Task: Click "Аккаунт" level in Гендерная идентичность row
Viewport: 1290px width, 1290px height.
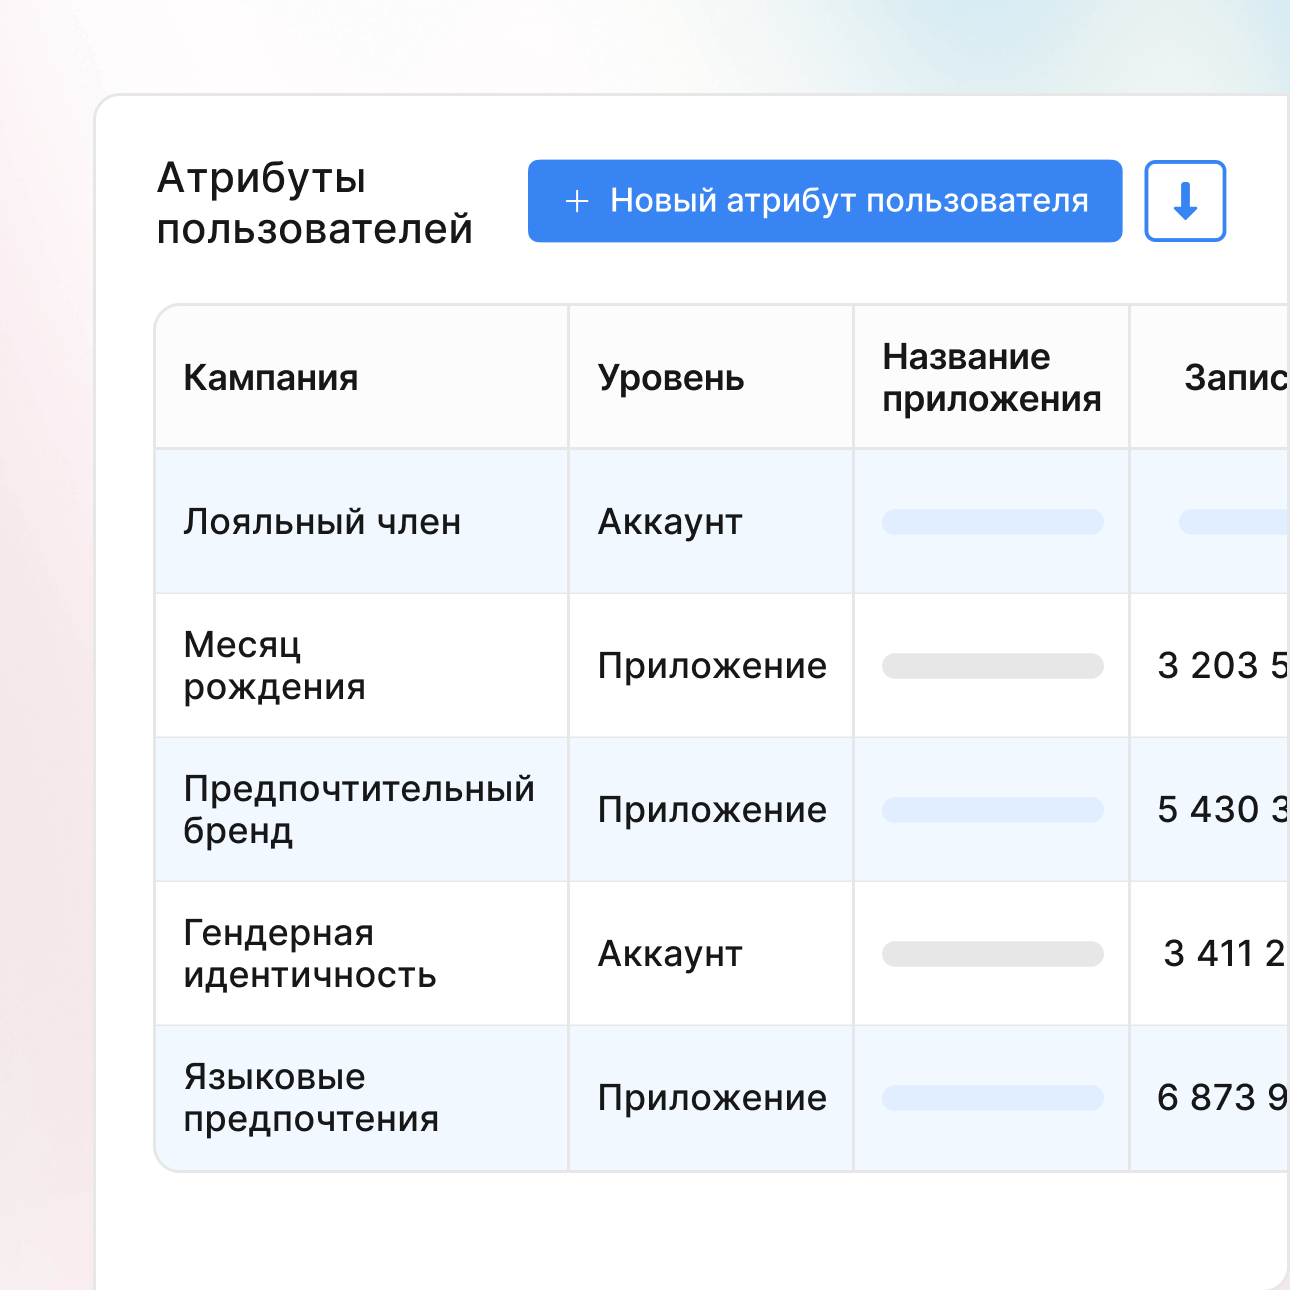Action: coord(670,954)
